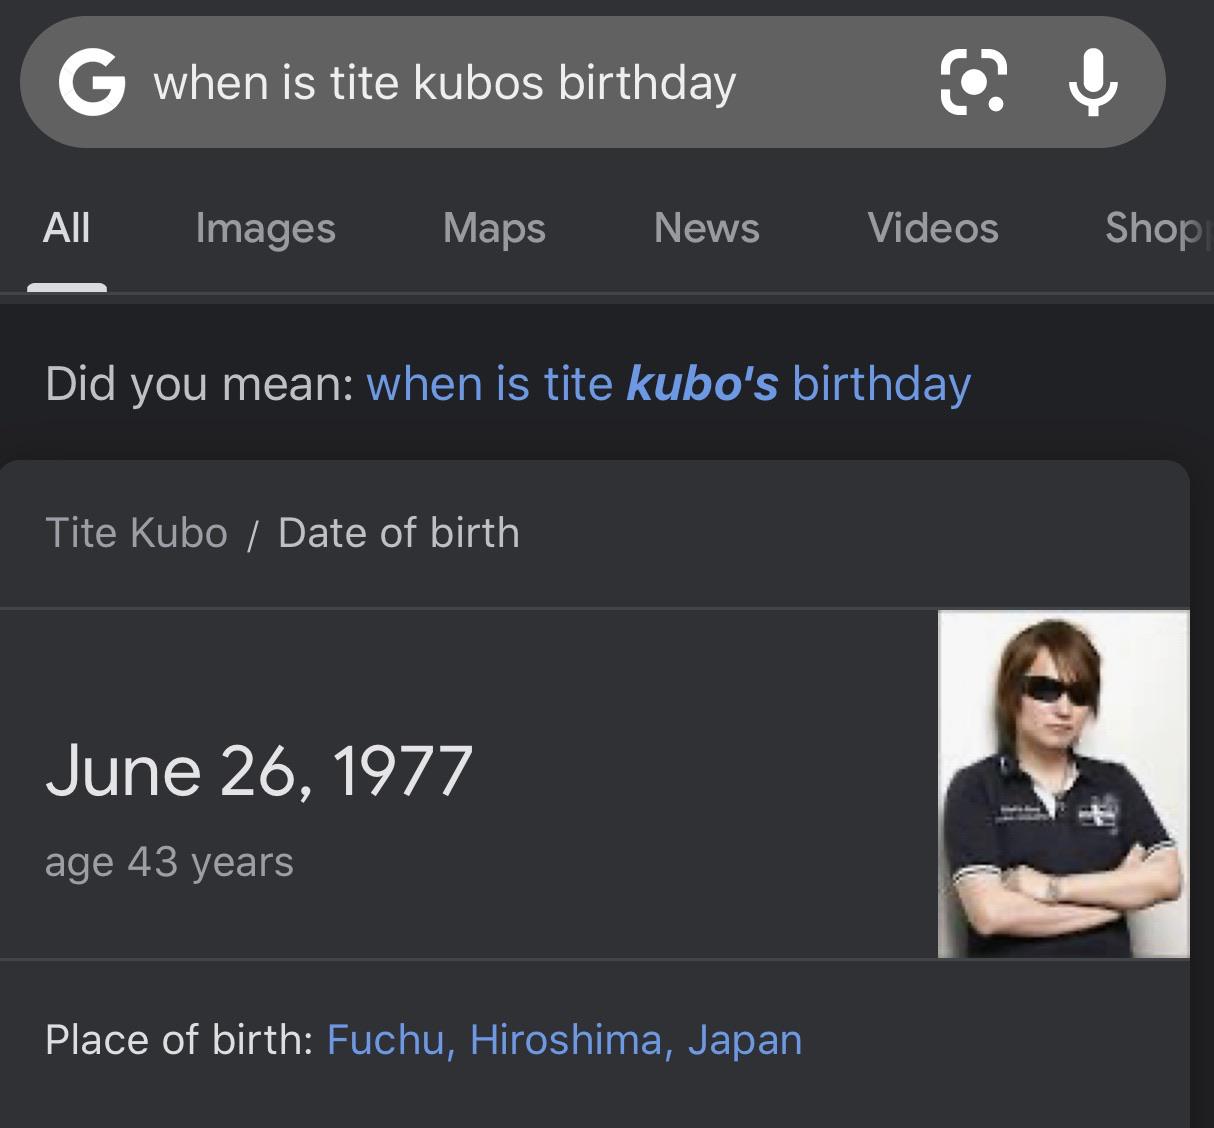The height and width of the screenshot is (1128, 1214).
Task: Switch to the Images tab
Action: (265, 228)
